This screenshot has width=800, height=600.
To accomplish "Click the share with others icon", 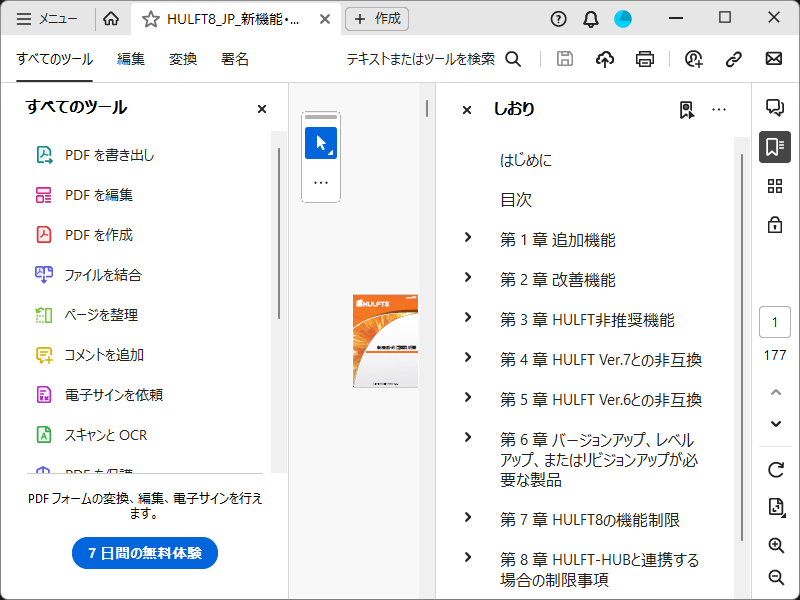I will tap(694, 59).
